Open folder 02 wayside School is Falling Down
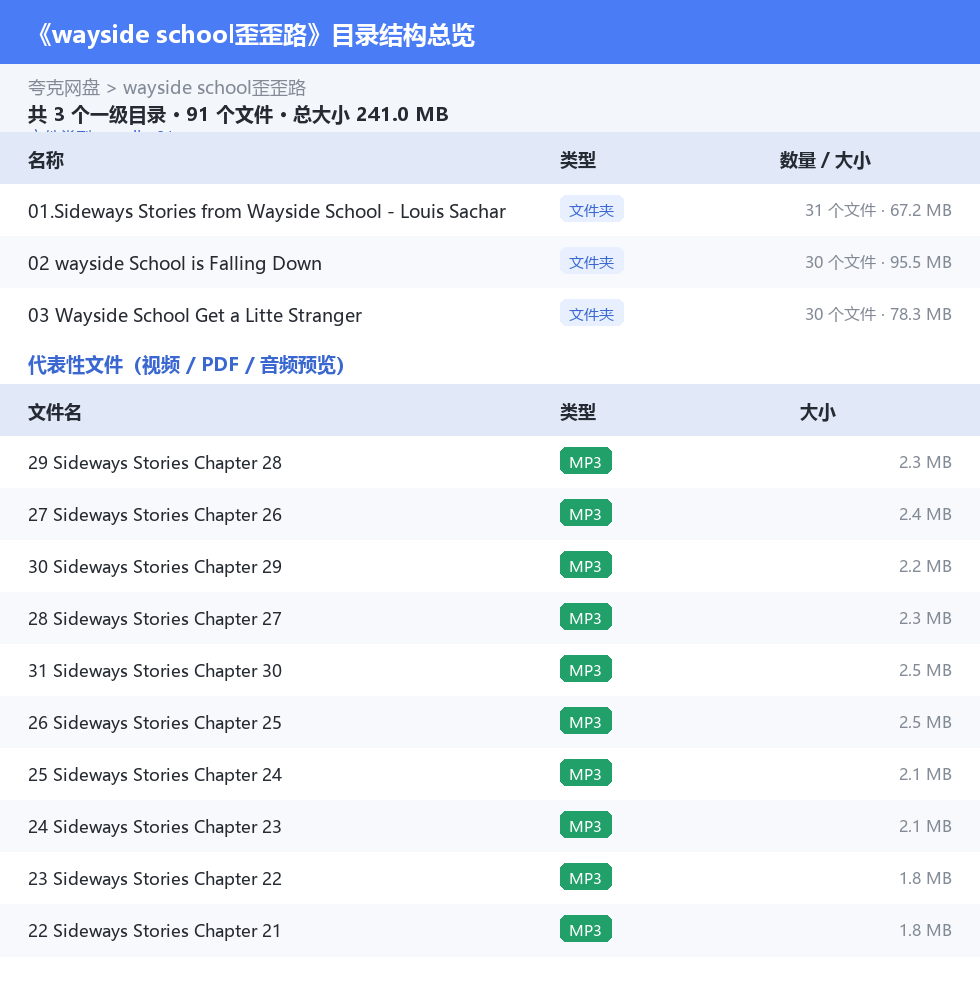The height and width of the screenshot is (988, 980). coord(175,263)
